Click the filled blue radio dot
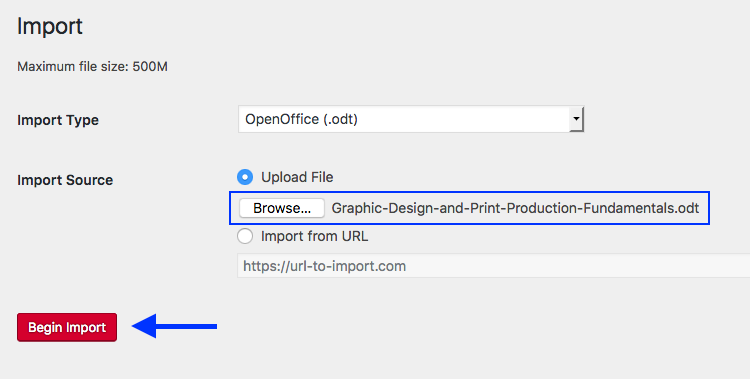The width and height of the screenshot is (750, 379). click(x=245, y=177)
